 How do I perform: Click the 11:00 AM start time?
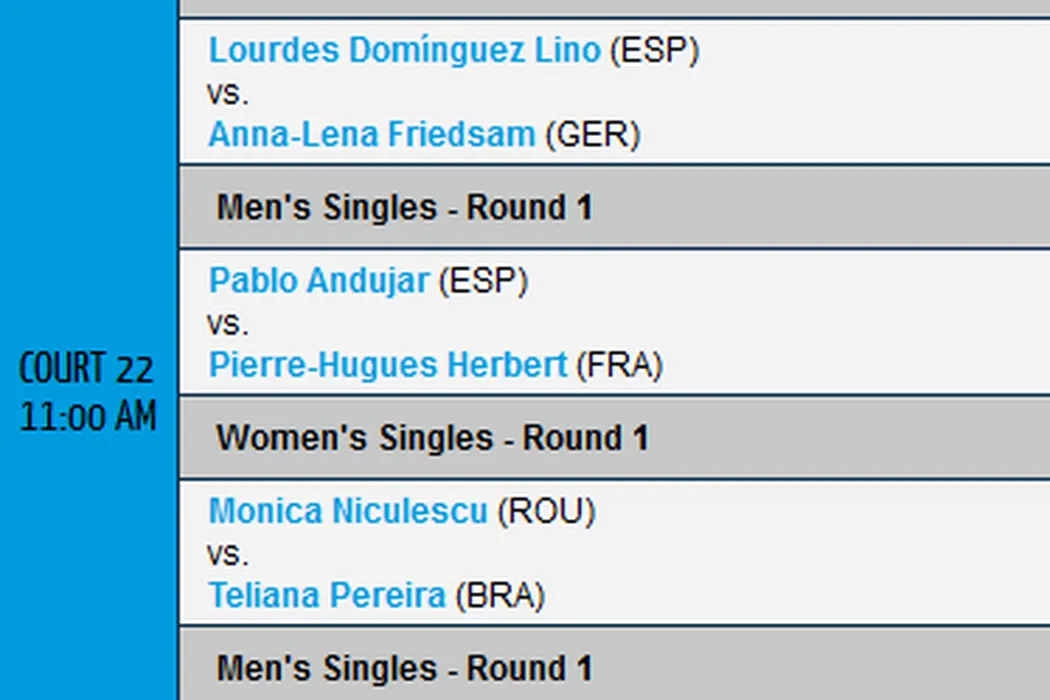click(x=88, y=416)
